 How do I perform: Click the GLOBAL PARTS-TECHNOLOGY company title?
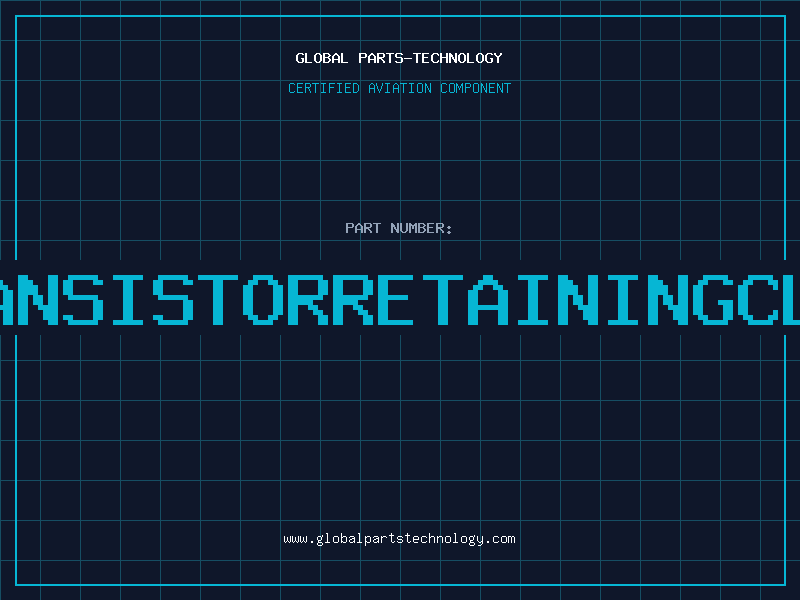(x=399, y=58)
